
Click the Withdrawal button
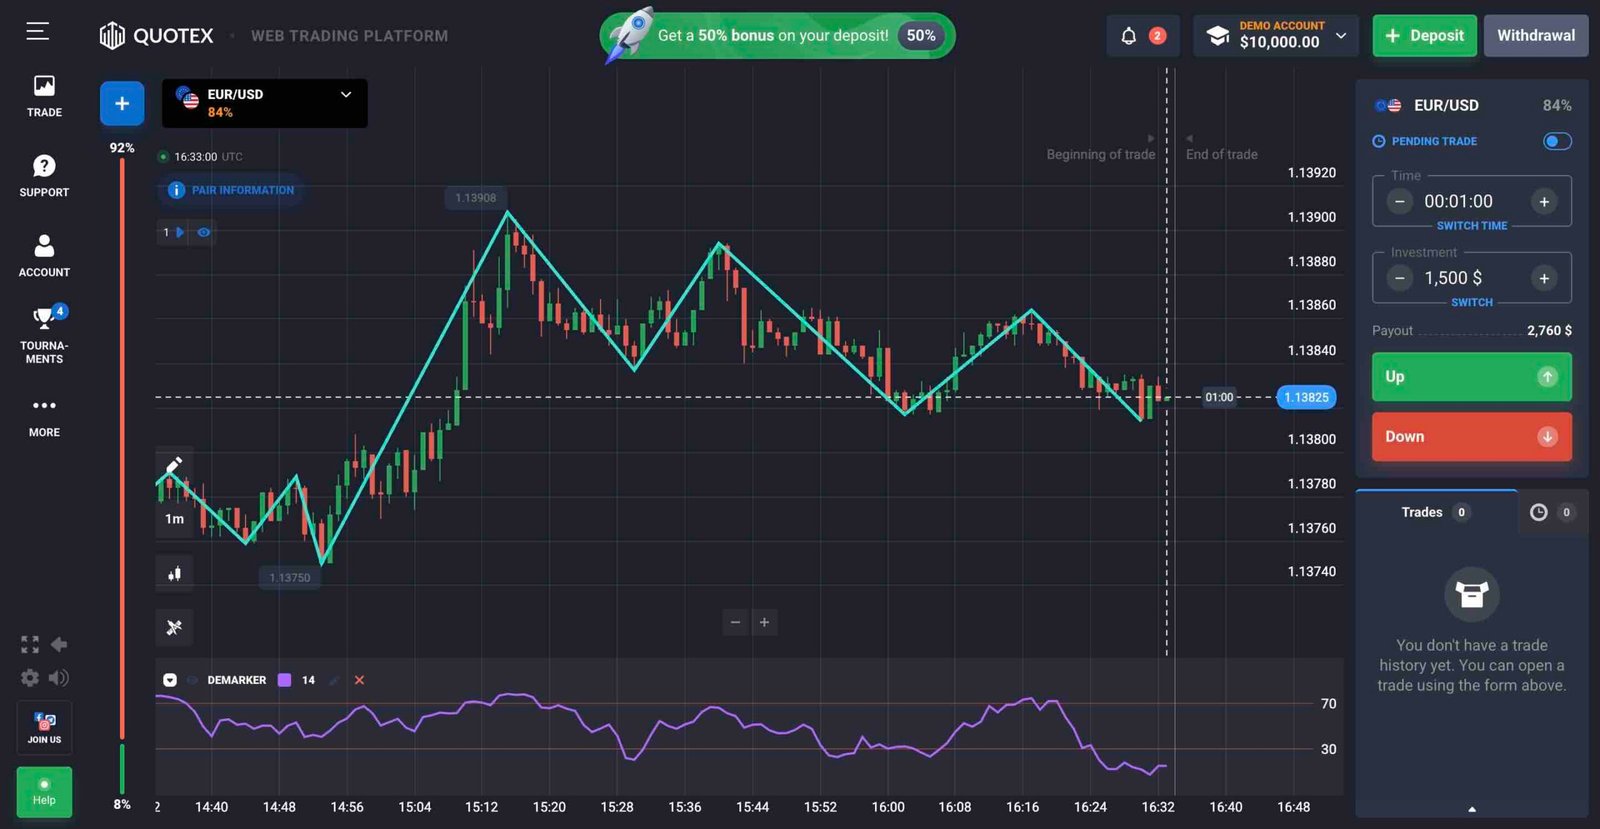click(1536, 36)
